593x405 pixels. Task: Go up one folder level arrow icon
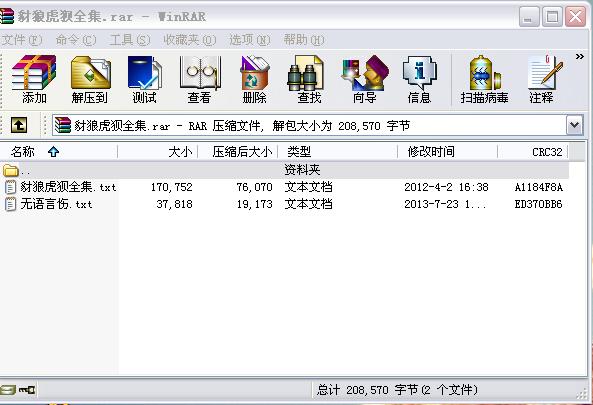click(19, 125)
